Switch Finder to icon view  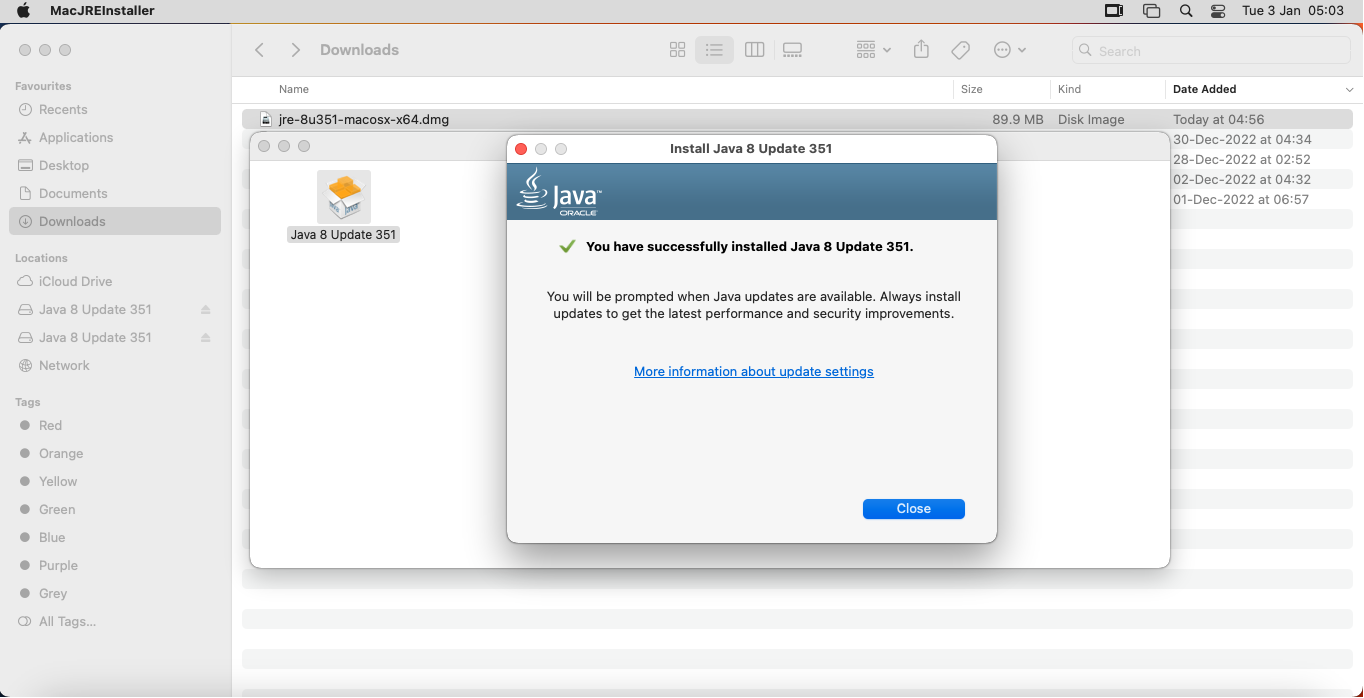(x=677, y=50)
